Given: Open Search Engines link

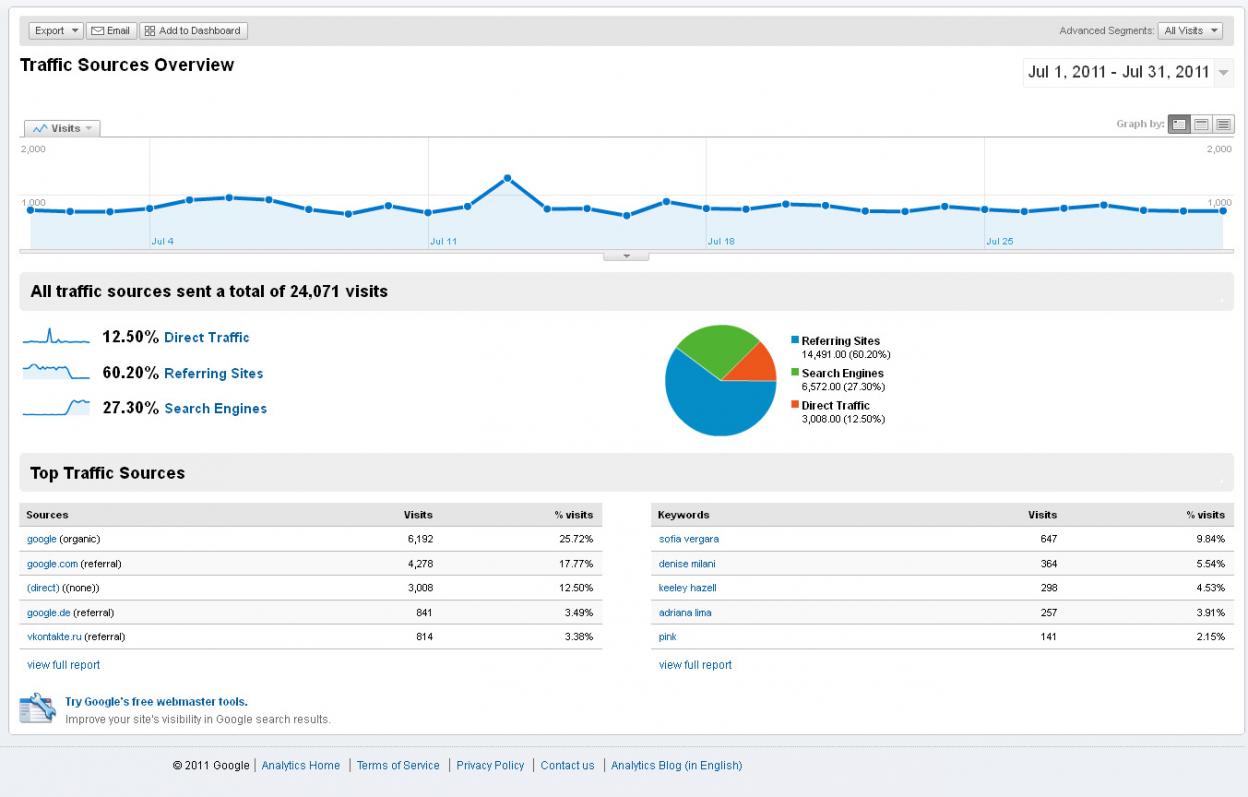Looking at the screenshot, I should [x=216, y=408].
